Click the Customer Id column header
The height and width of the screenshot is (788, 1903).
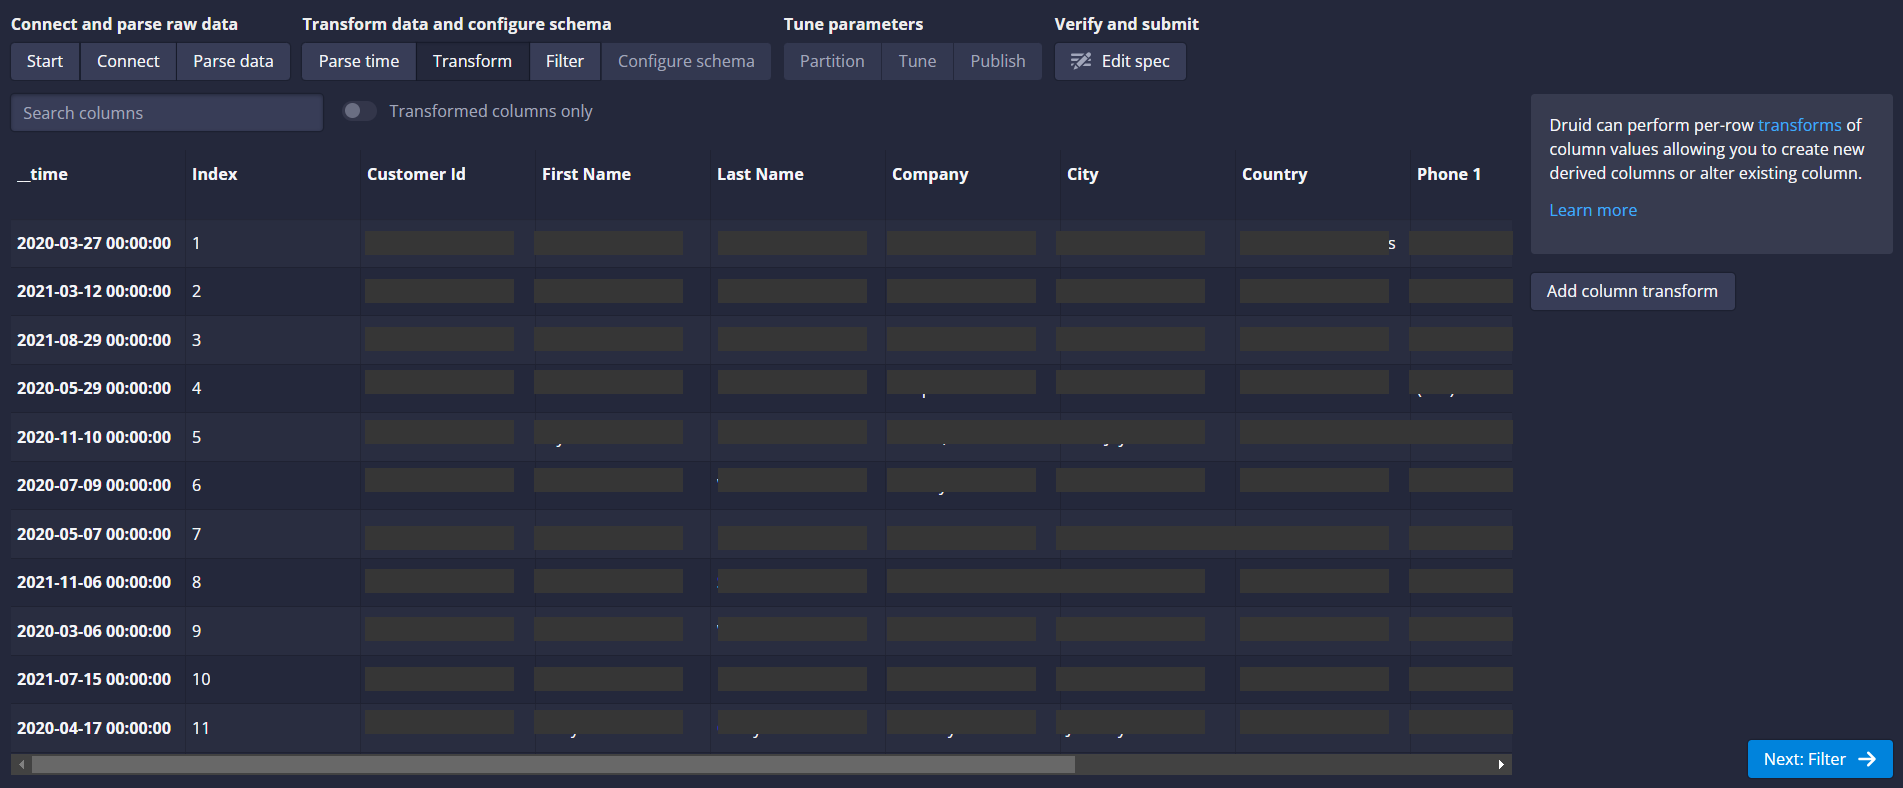tap(416, 174)
